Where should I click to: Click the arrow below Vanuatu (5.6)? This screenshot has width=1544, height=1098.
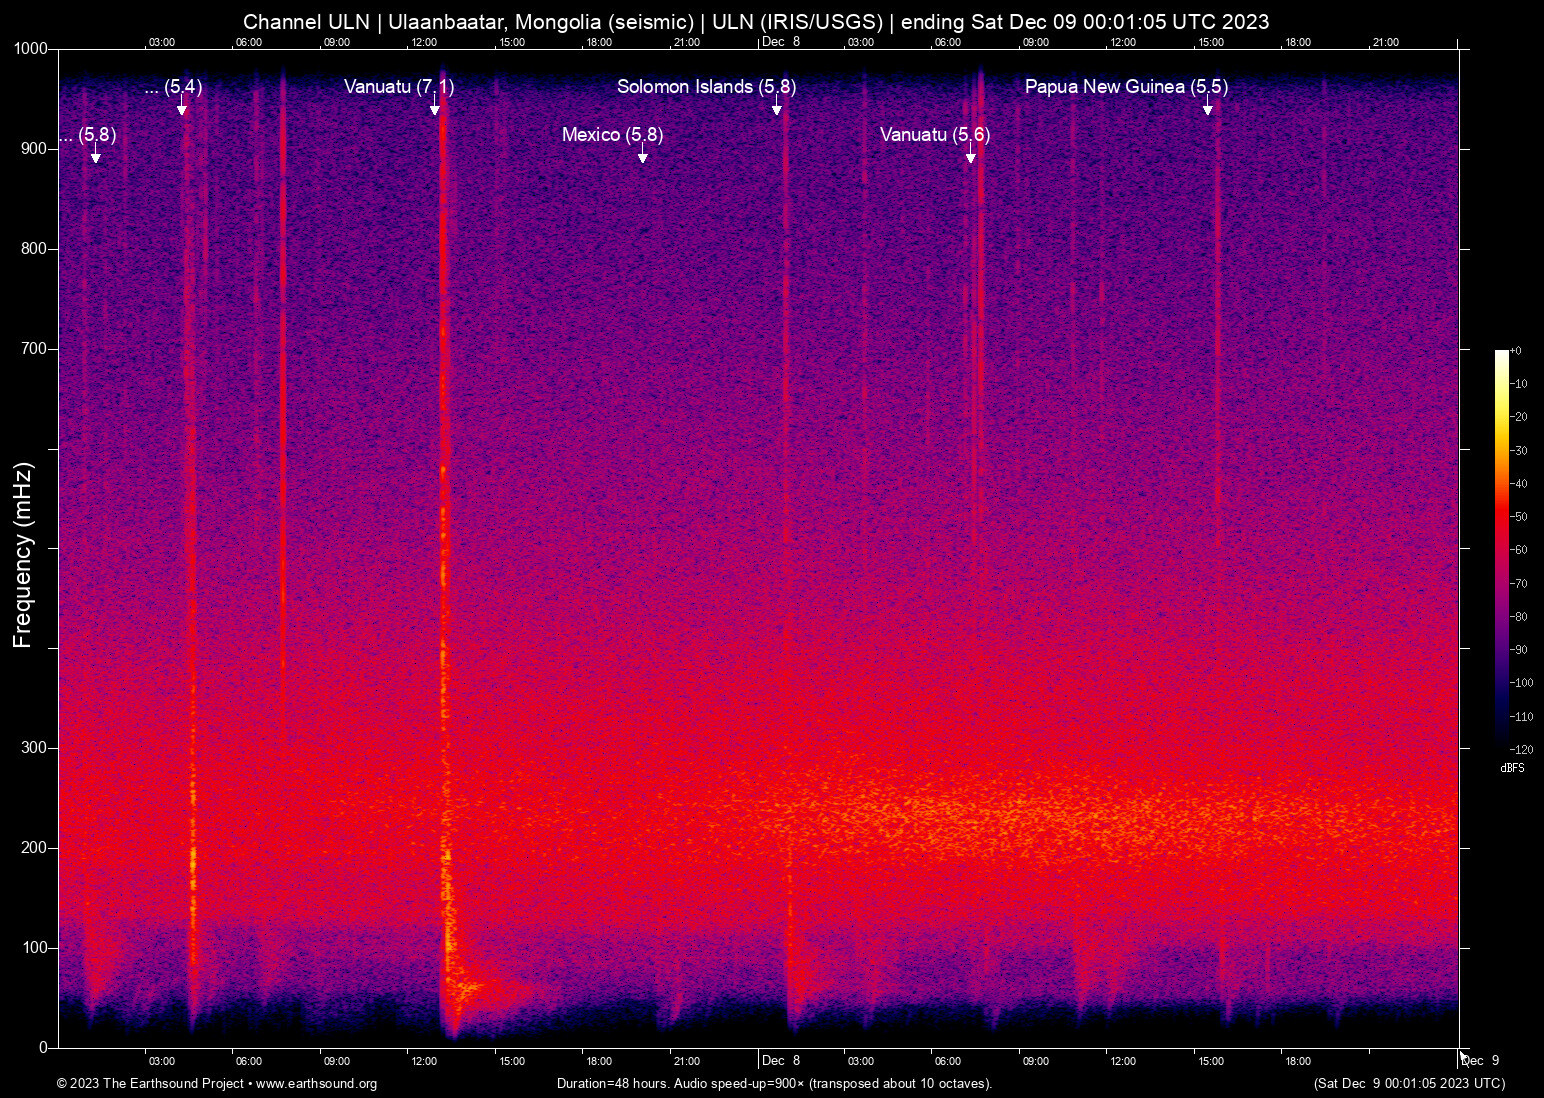coord(970,156)
